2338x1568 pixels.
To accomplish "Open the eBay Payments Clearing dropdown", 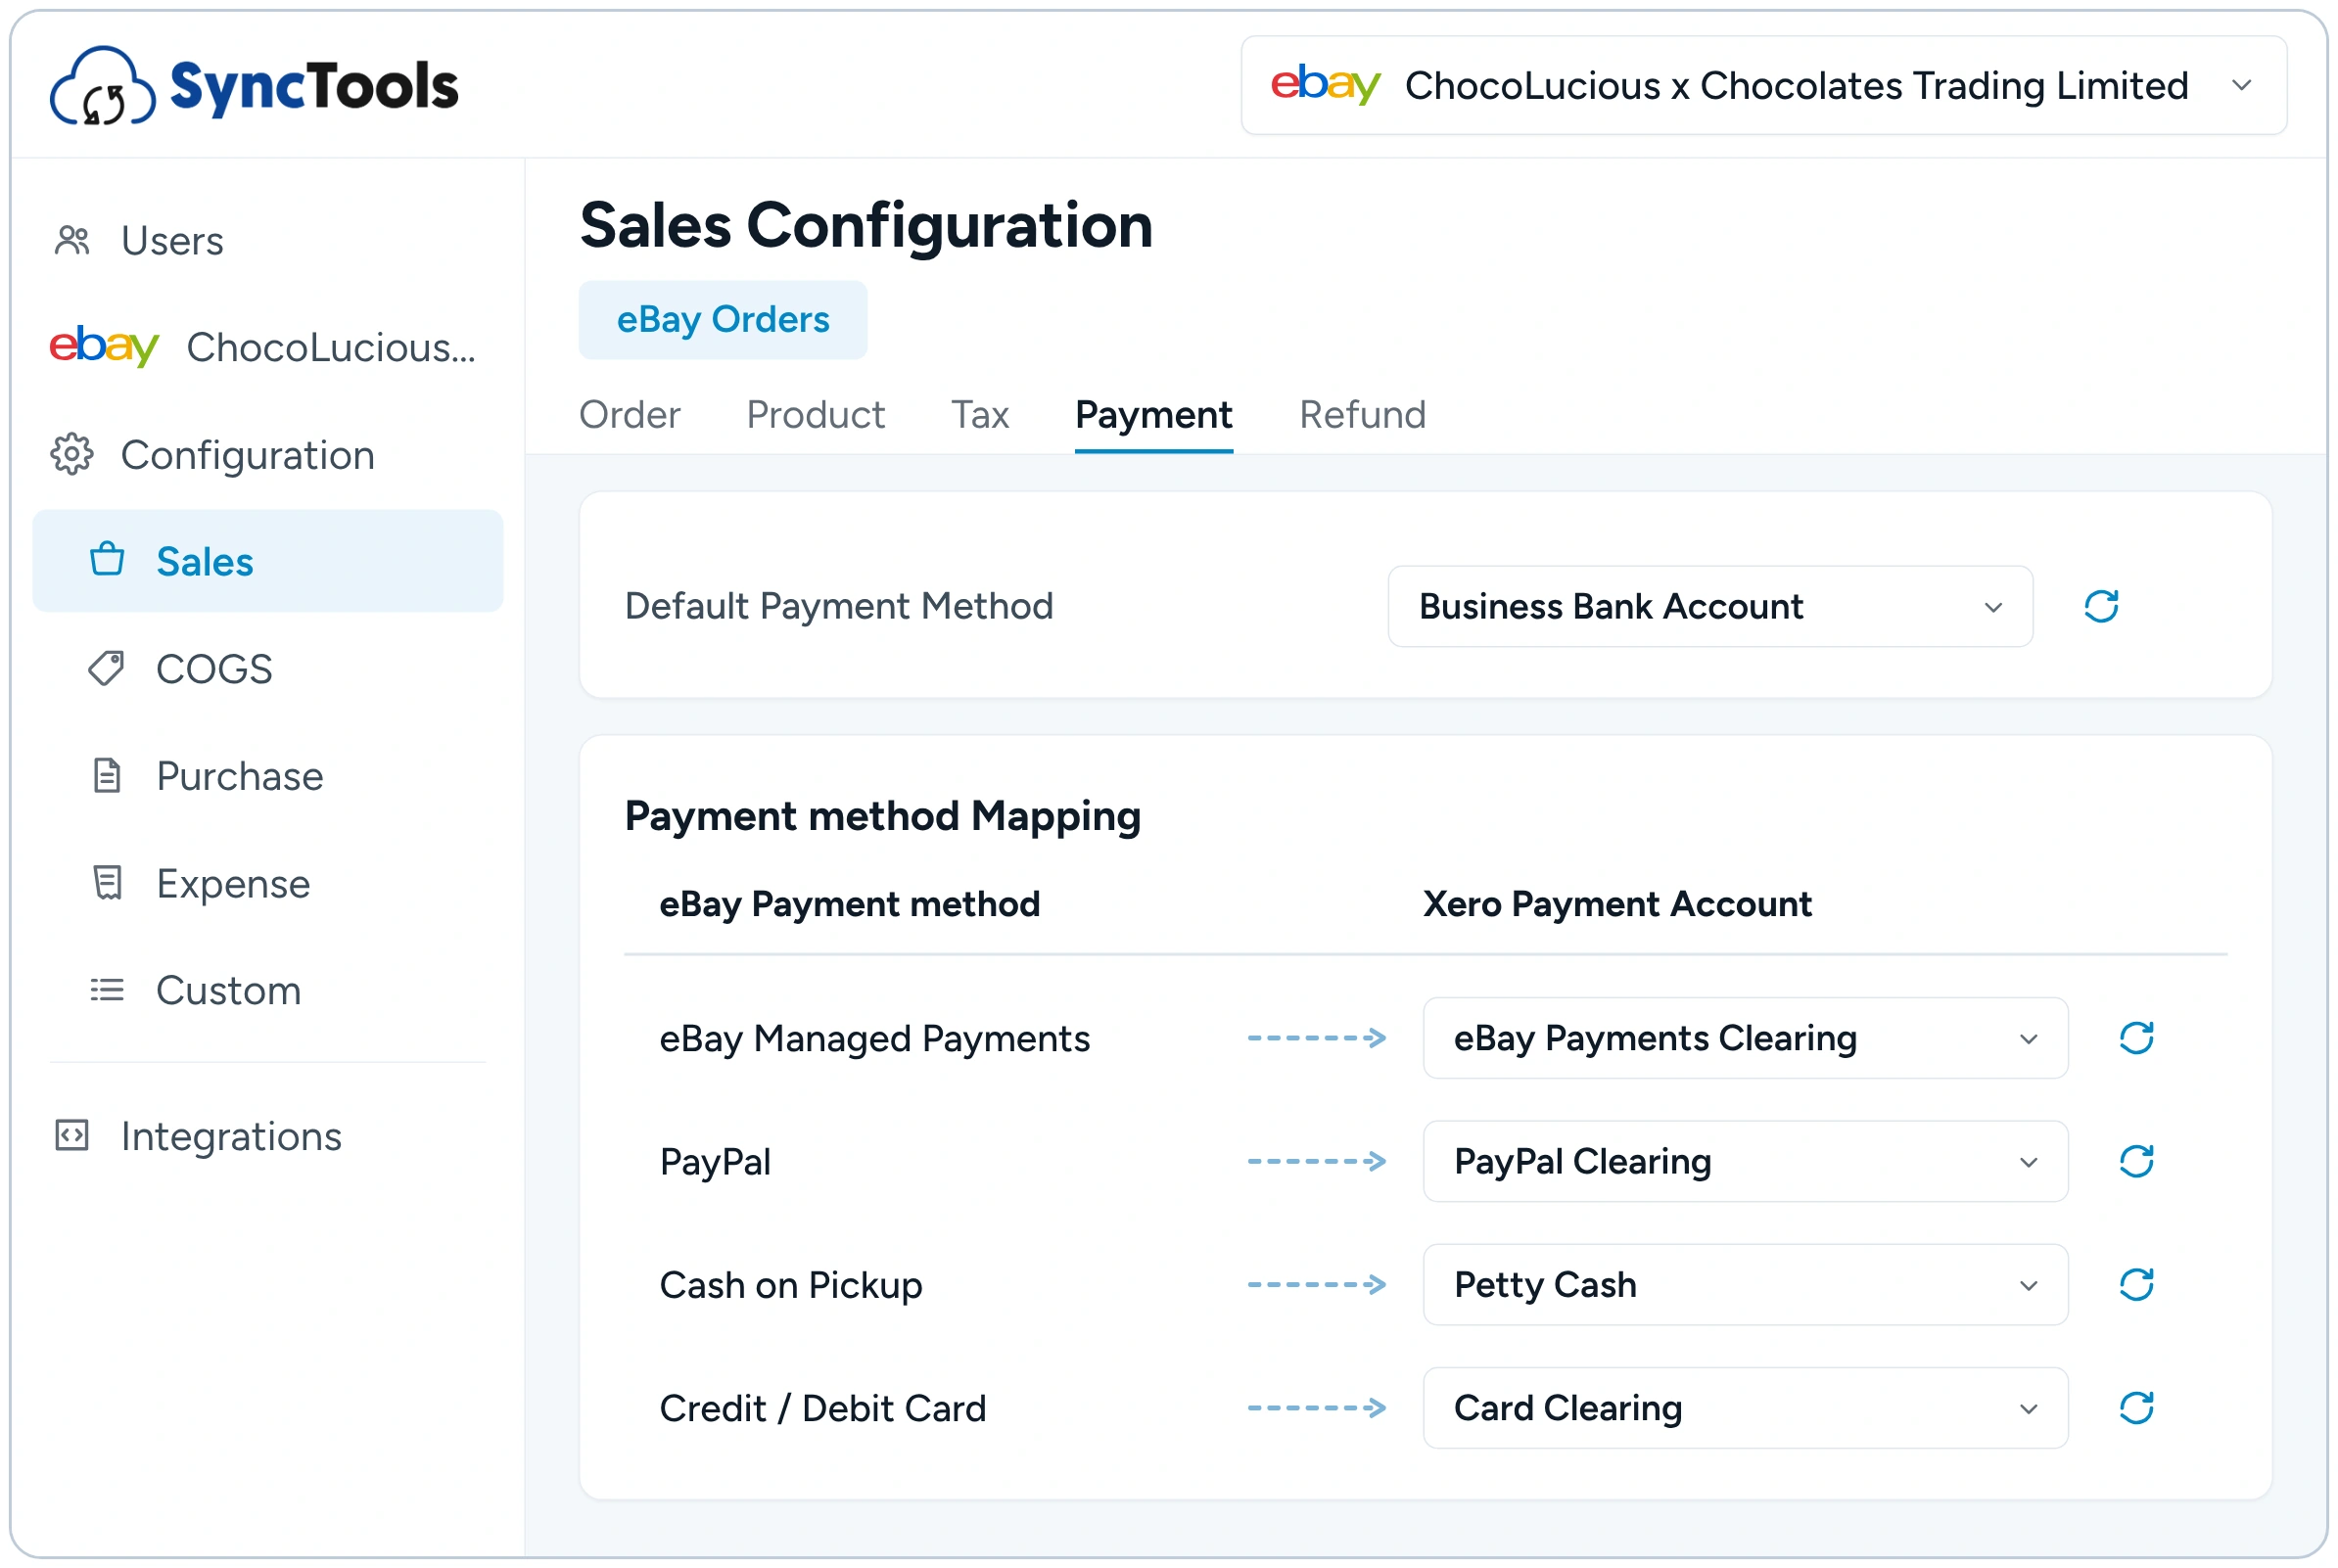I will pyautogui.click(x=1746, y=1039).
